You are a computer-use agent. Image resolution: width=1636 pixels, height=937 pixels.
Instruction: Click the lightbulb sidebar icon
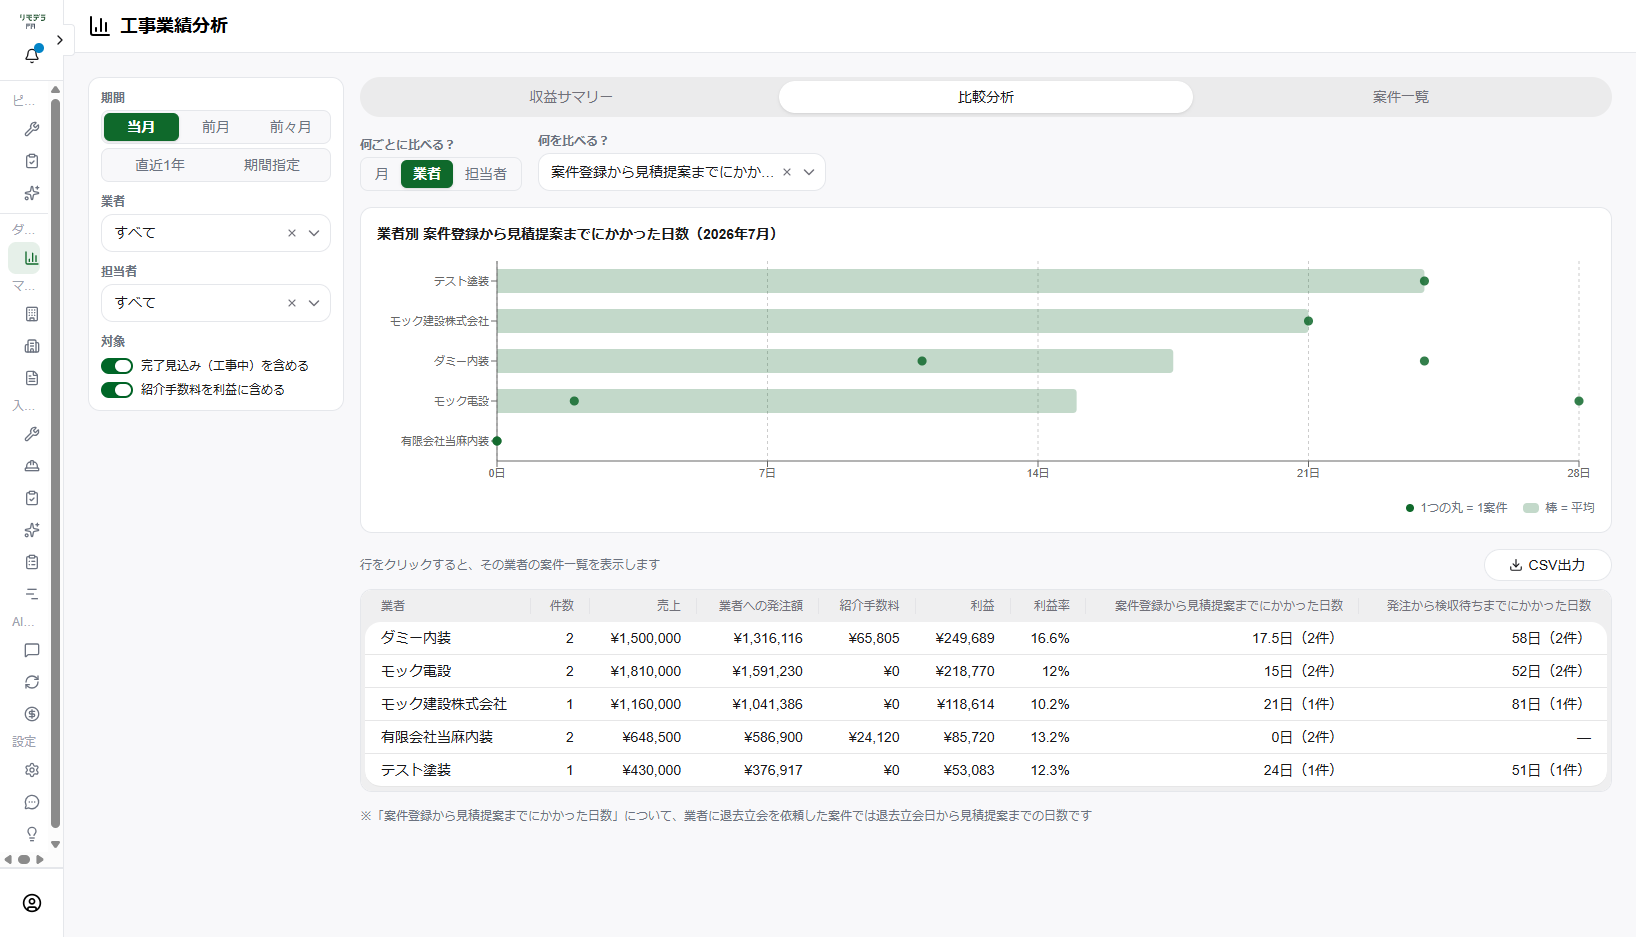coord(32,834)
